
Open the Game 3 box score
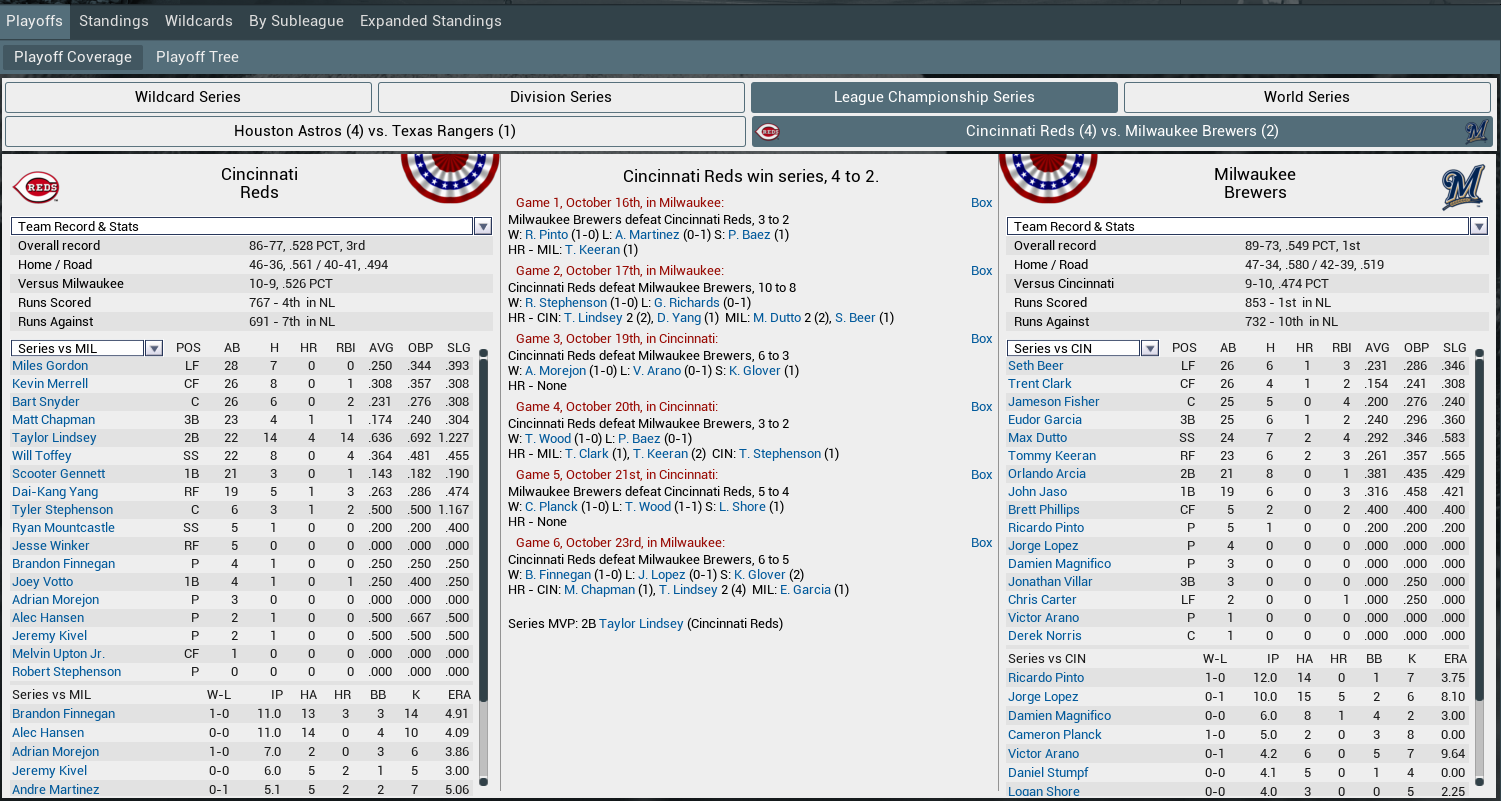pos(982,339)
